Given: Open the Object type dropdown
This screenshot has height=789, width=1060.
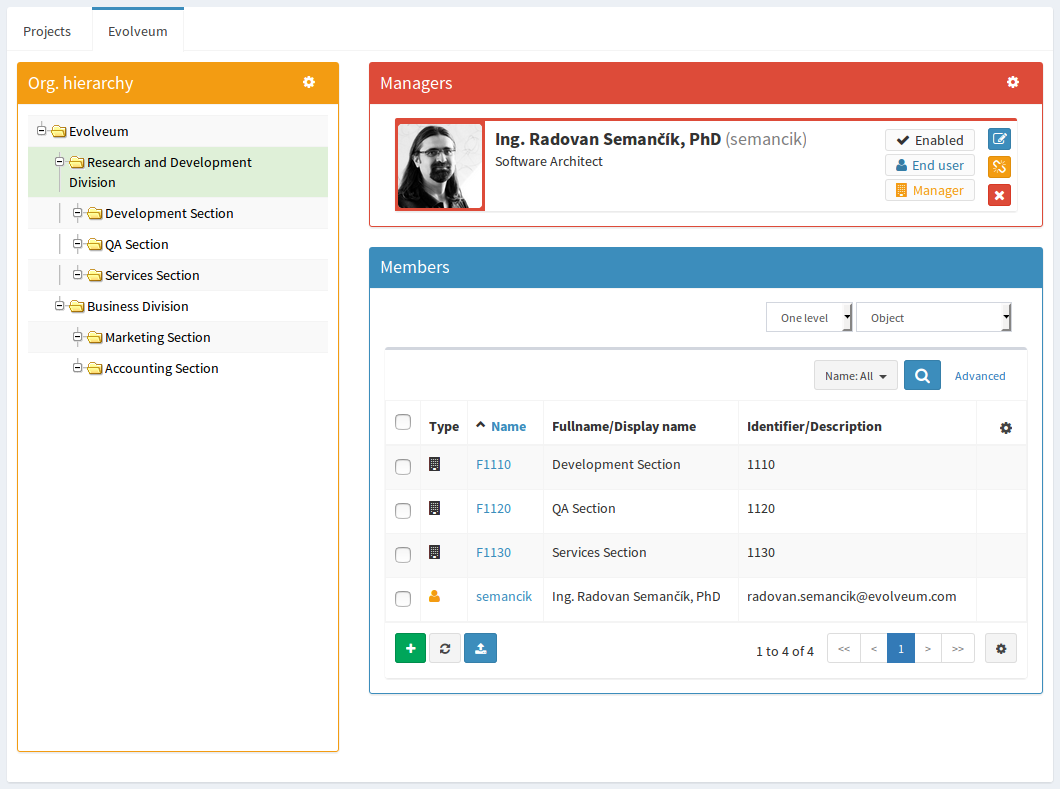Looking at the screenshot, I should 934,317.
